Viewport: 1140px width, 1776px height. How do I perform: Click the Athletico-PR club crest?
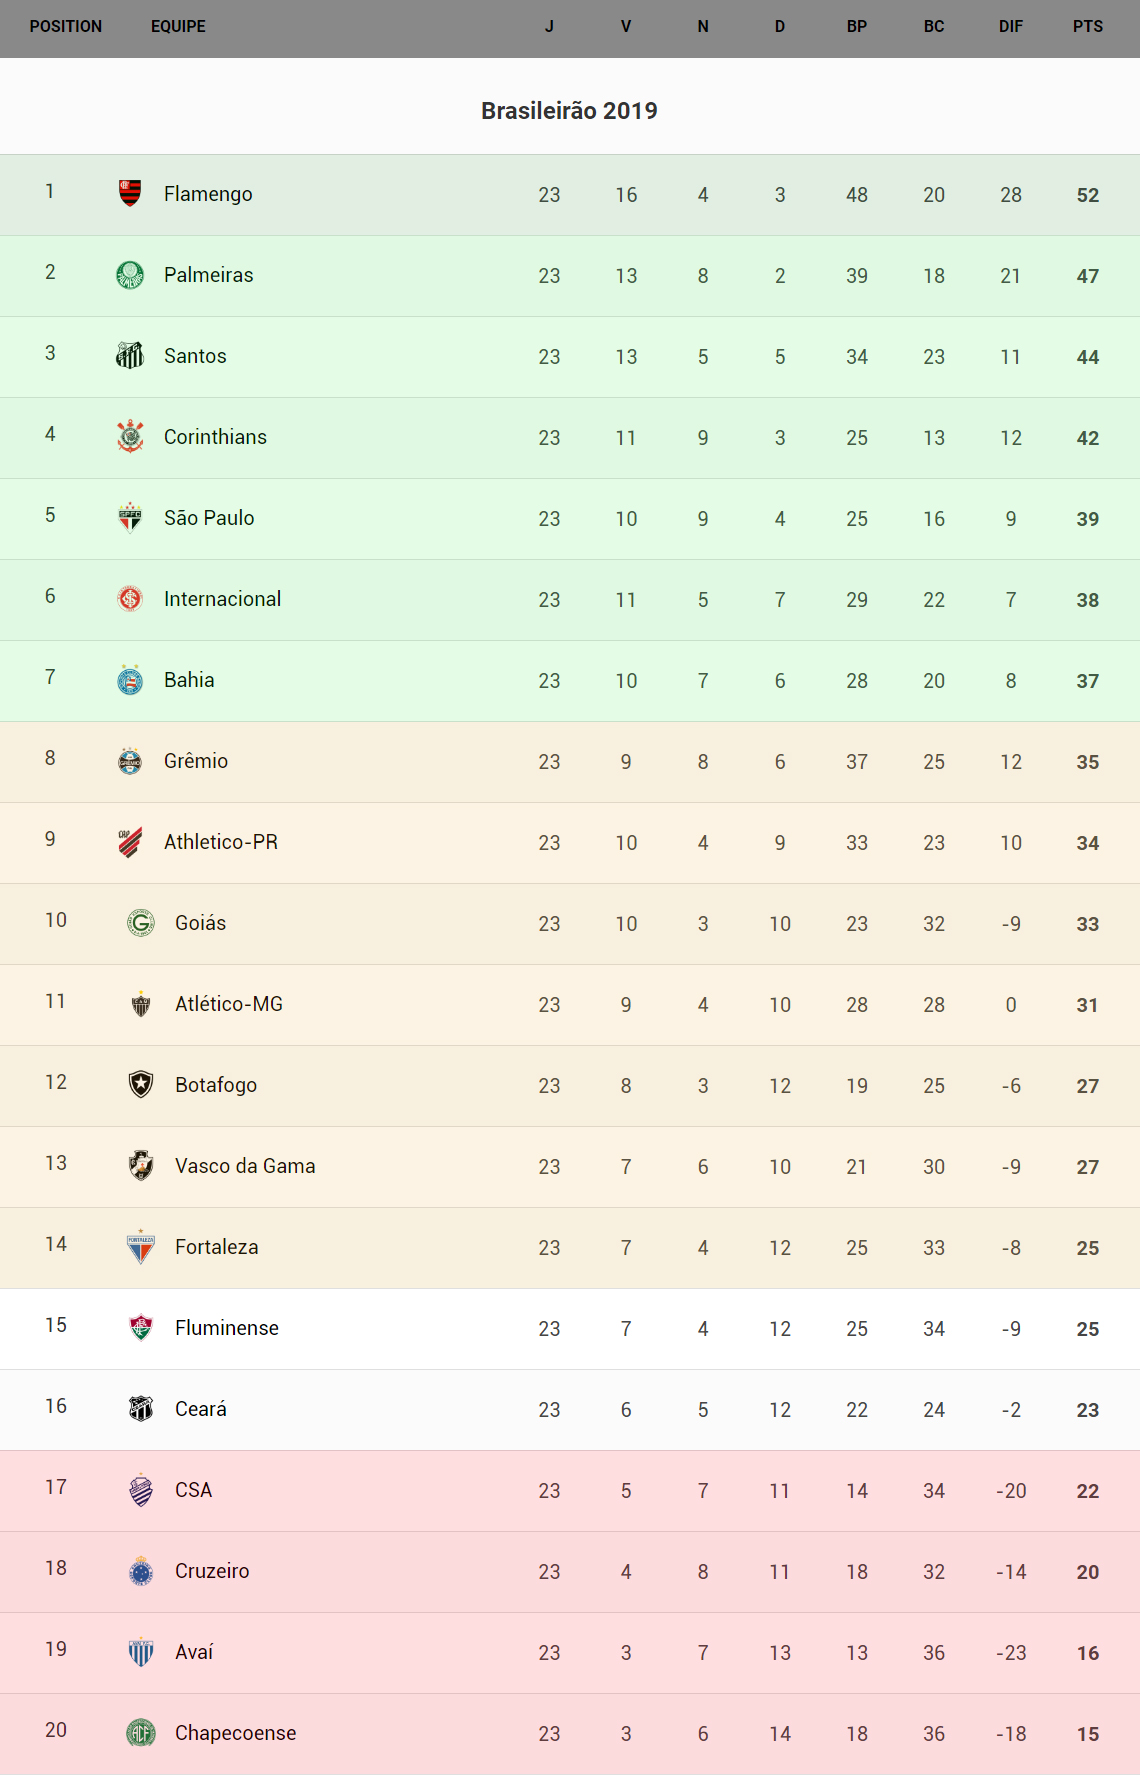pos(130,842)
